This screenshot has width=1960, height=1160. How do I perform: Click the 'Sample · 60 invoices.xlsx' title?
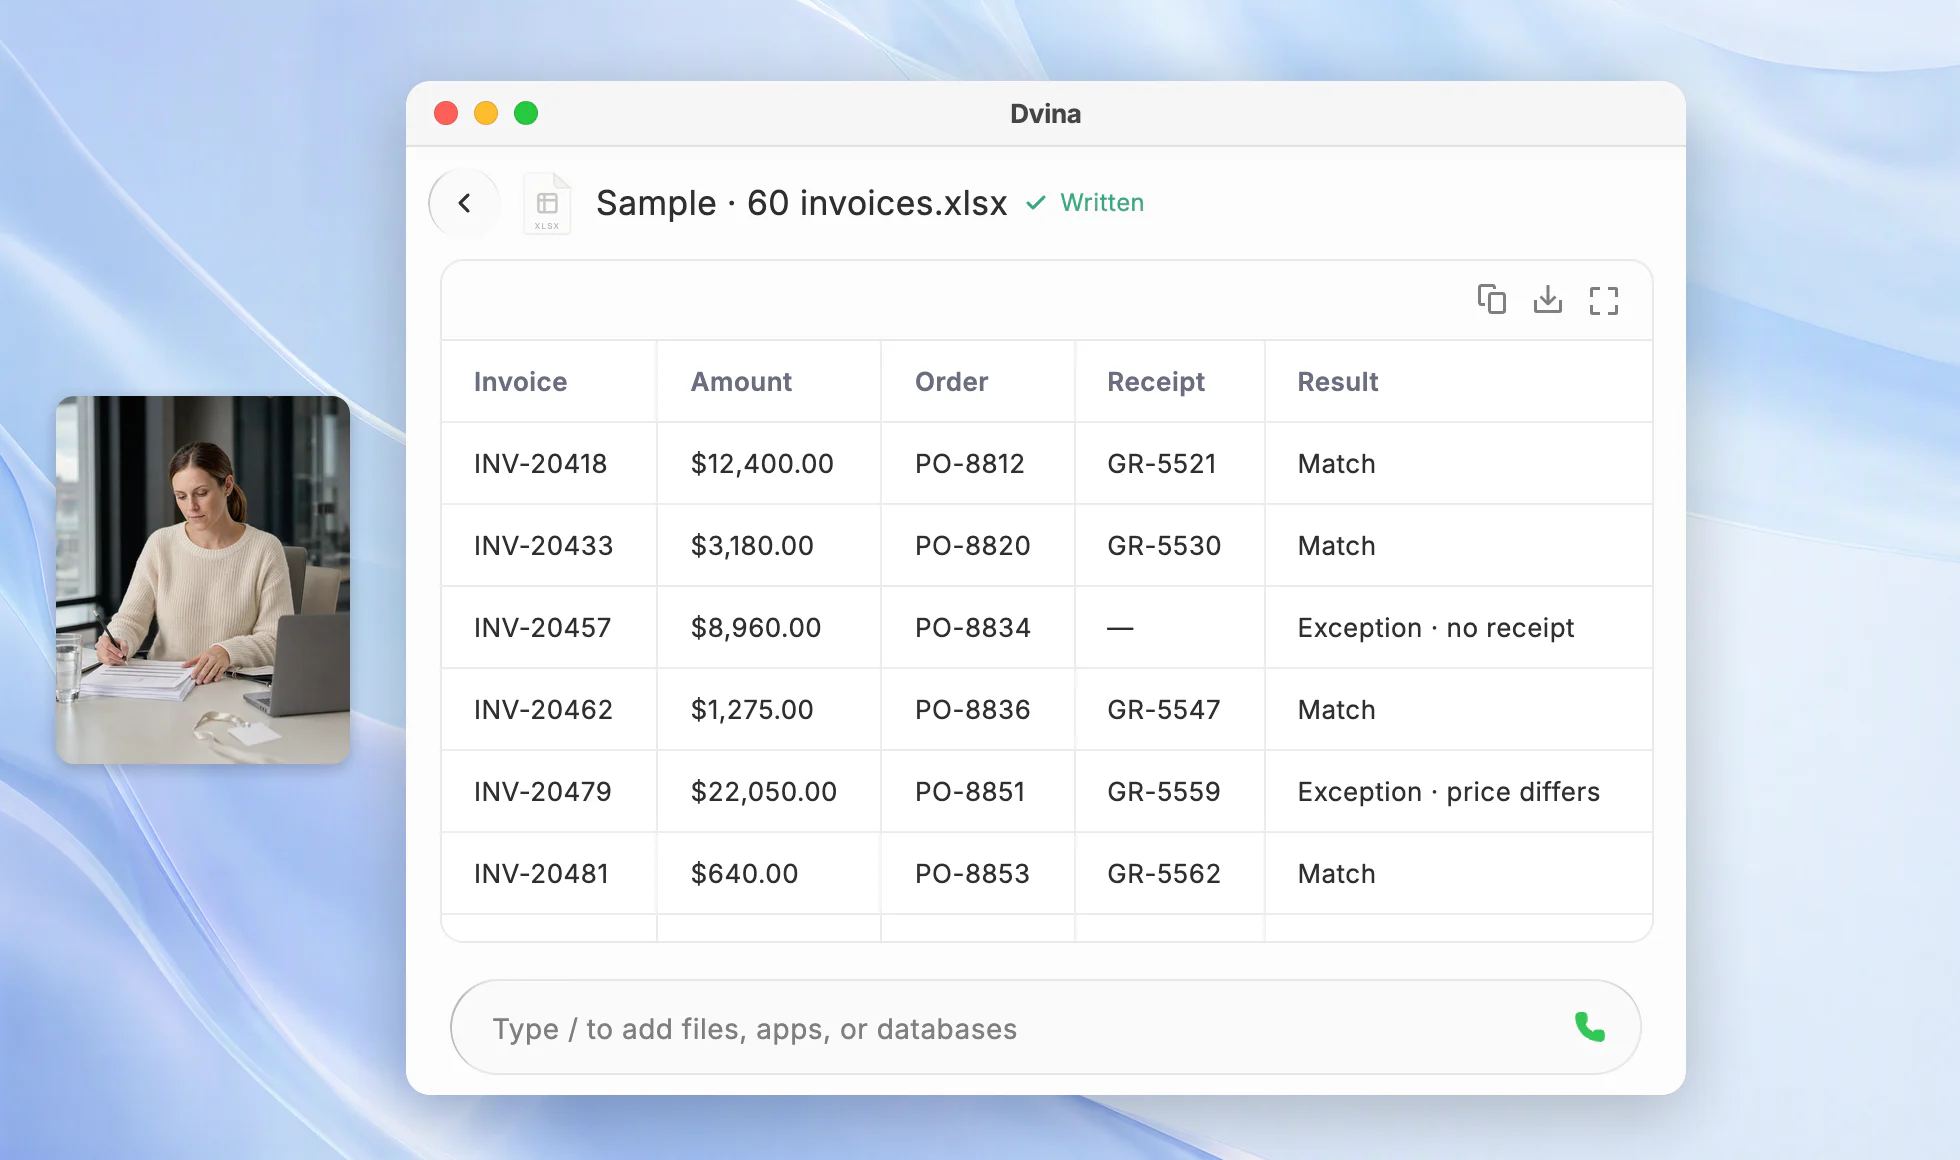(802, 203)
